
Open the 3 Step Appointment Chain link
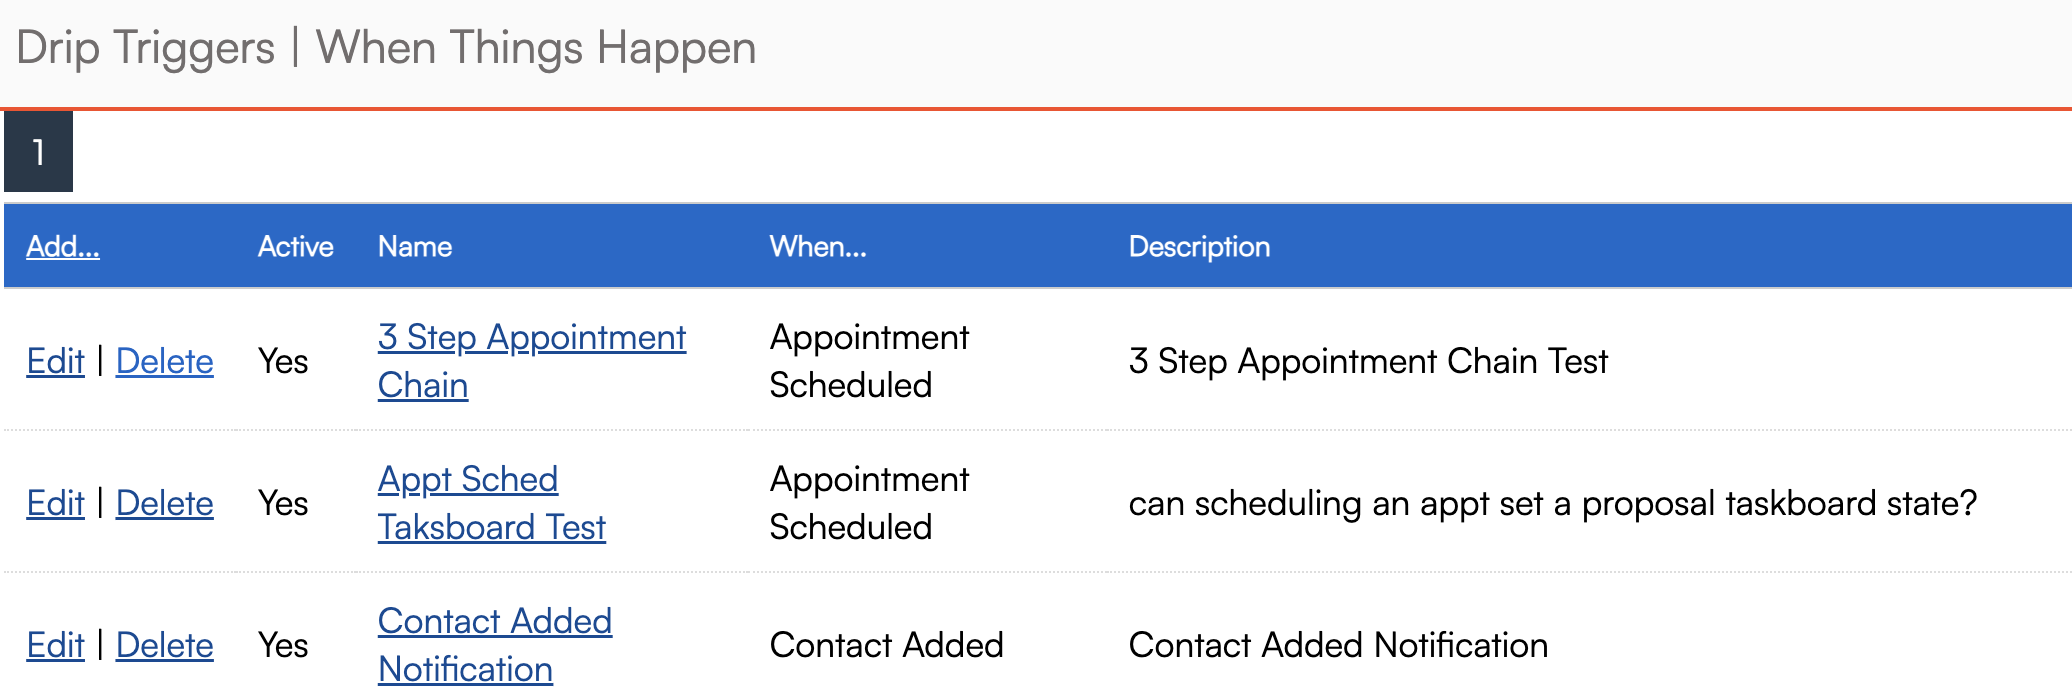click(531, 338)
